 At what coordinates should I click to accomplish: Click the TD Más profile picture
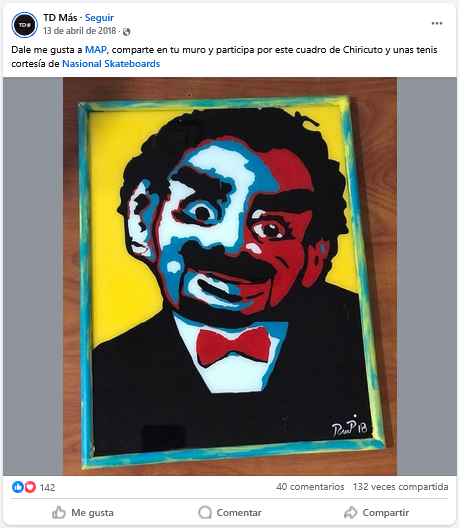(24, 25)
